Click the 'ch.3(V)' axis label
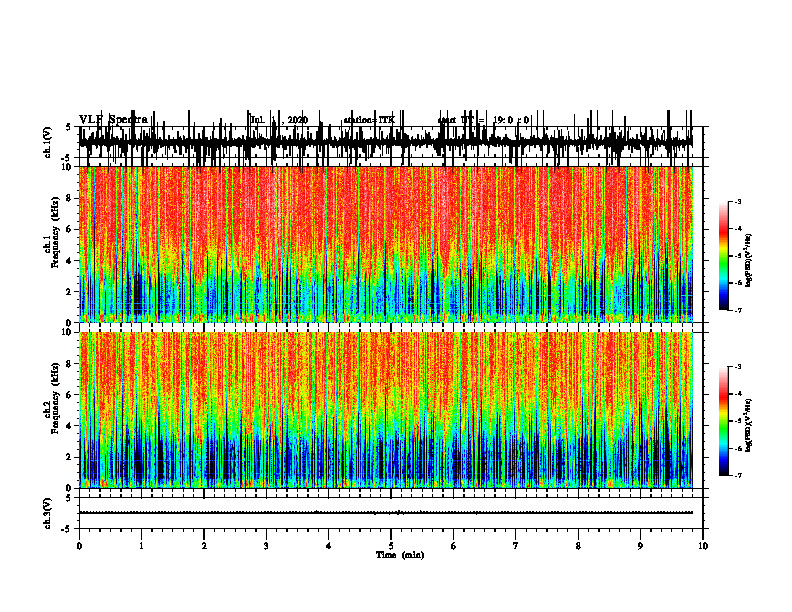 click(x=48, y=513)
